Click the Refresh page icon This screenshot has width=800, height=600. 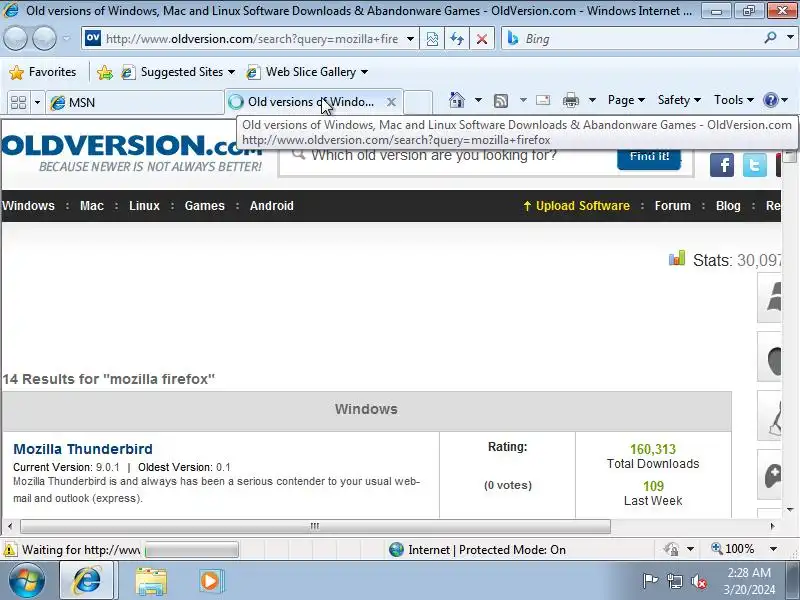point(457,39)
